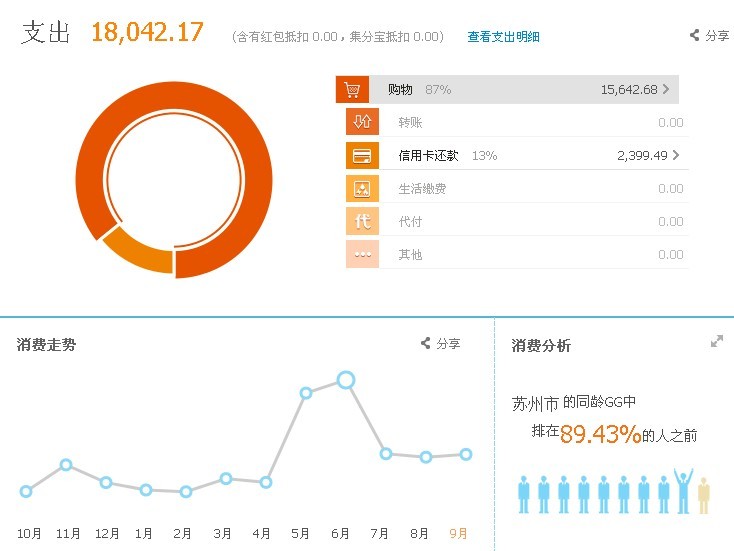This screenshot has height=551, width=734.
Task: Expand the 信用卡还款 row chevron arrow
Action: click(676, 156)
